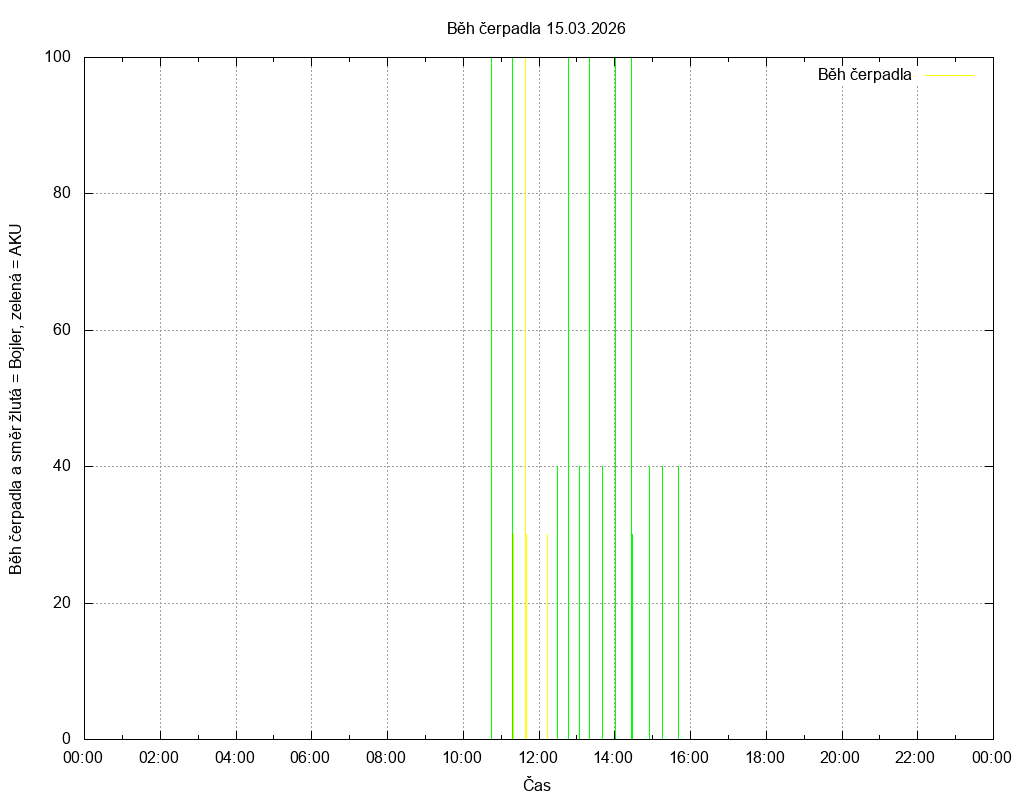Click the 18:00 x-axis tick label
The height and width of the screenshot is (800, 1024).
[765, 757]
